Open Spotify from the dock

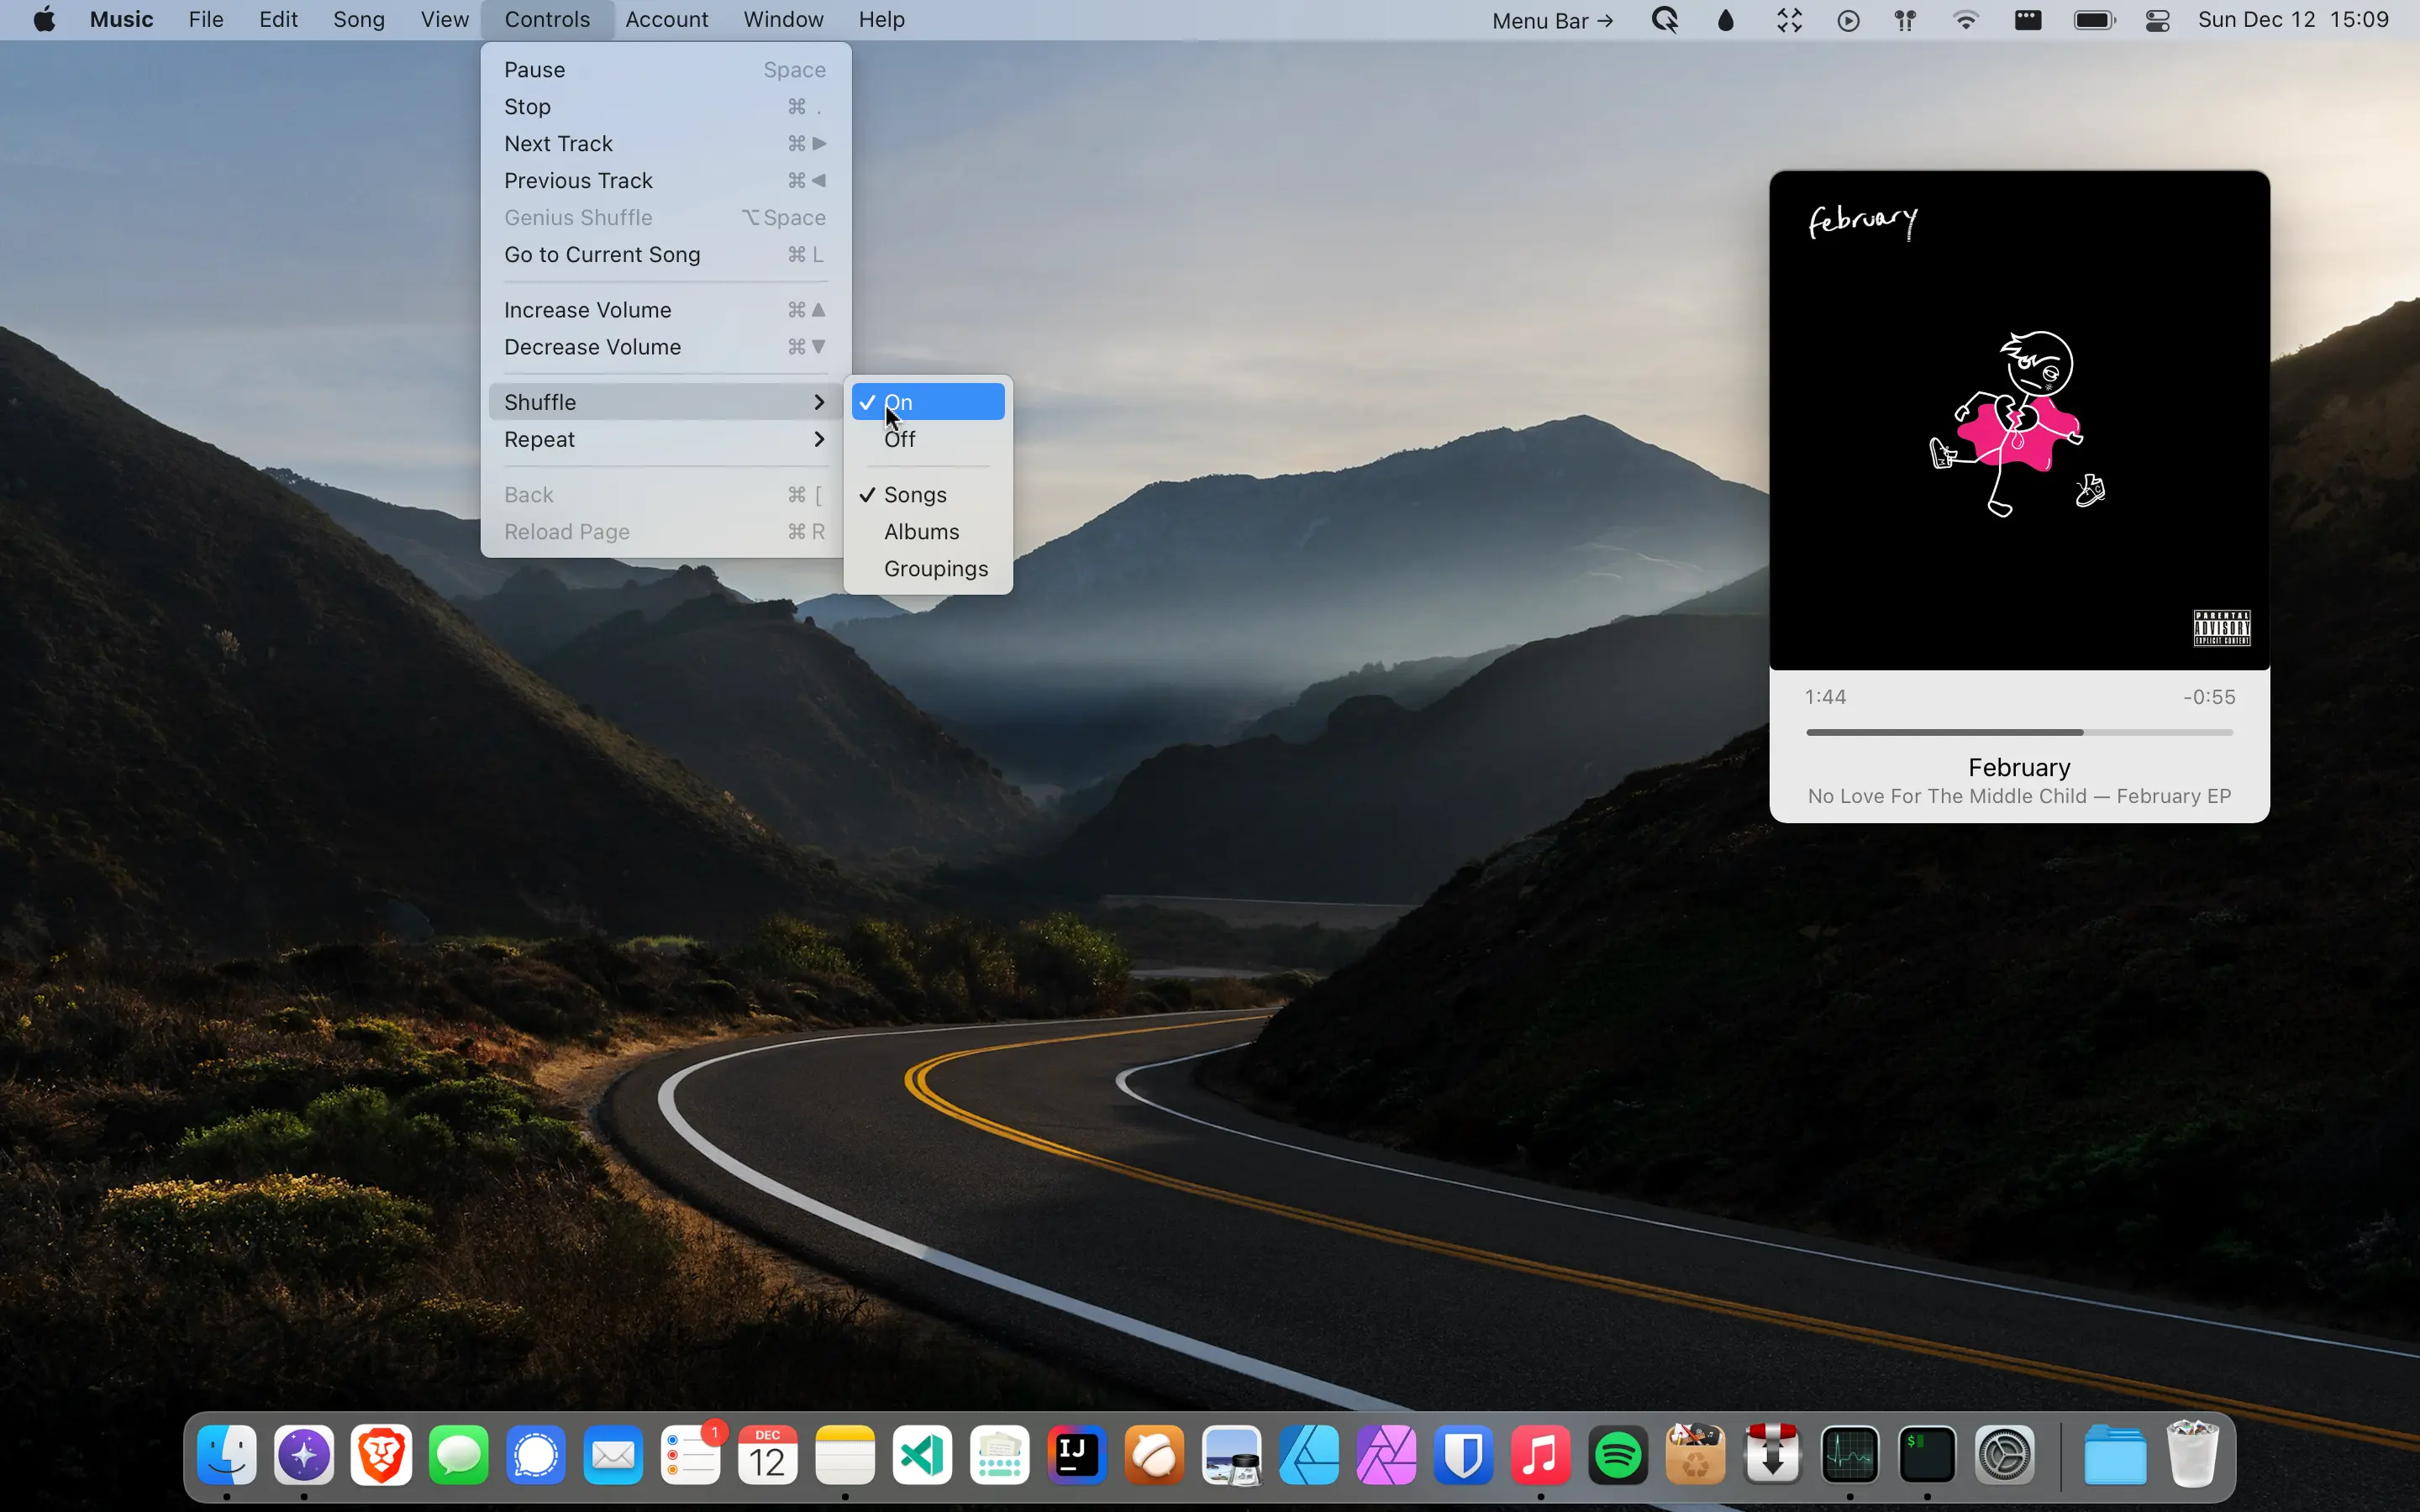pyautogui.click(x=1618, y=1455)
